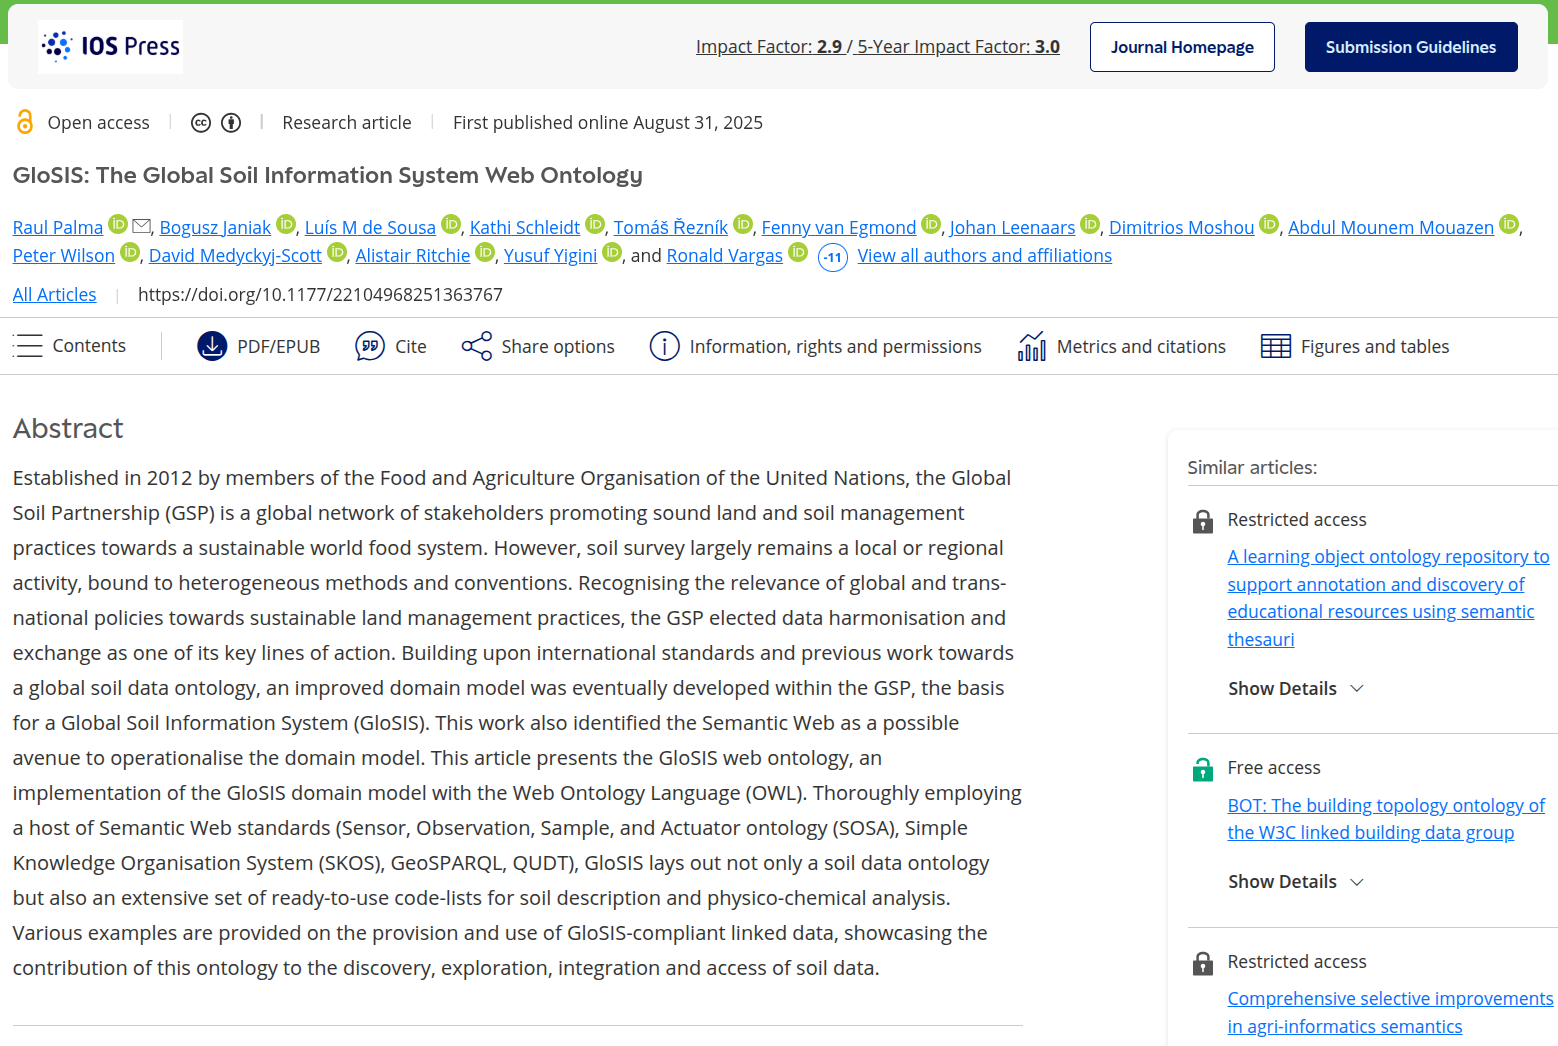Click the PDF/EPUB download icon
The width and height of the screenshot is (1558, 1046).
pyautogui.click(x=212, y=346)
